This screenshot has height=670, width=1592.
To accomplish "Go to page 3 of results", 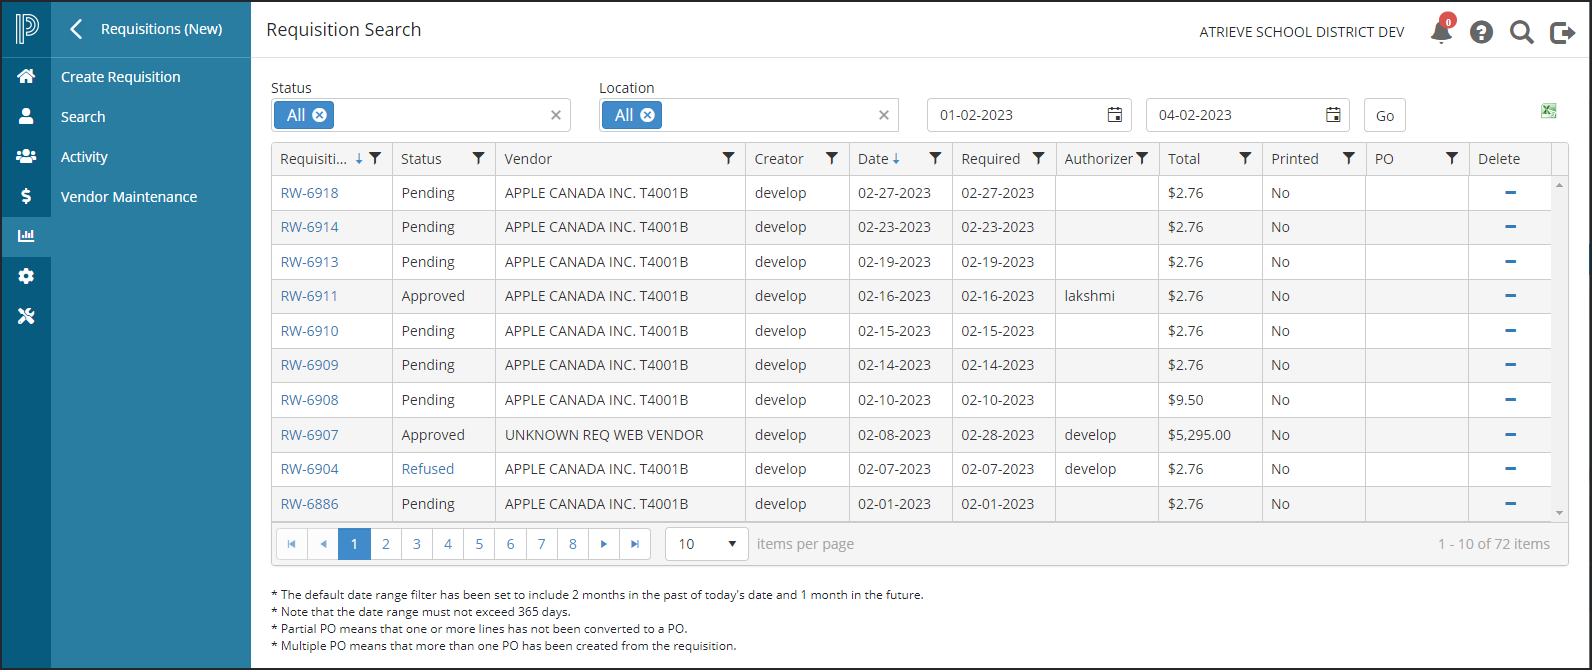I will point(417,544).
